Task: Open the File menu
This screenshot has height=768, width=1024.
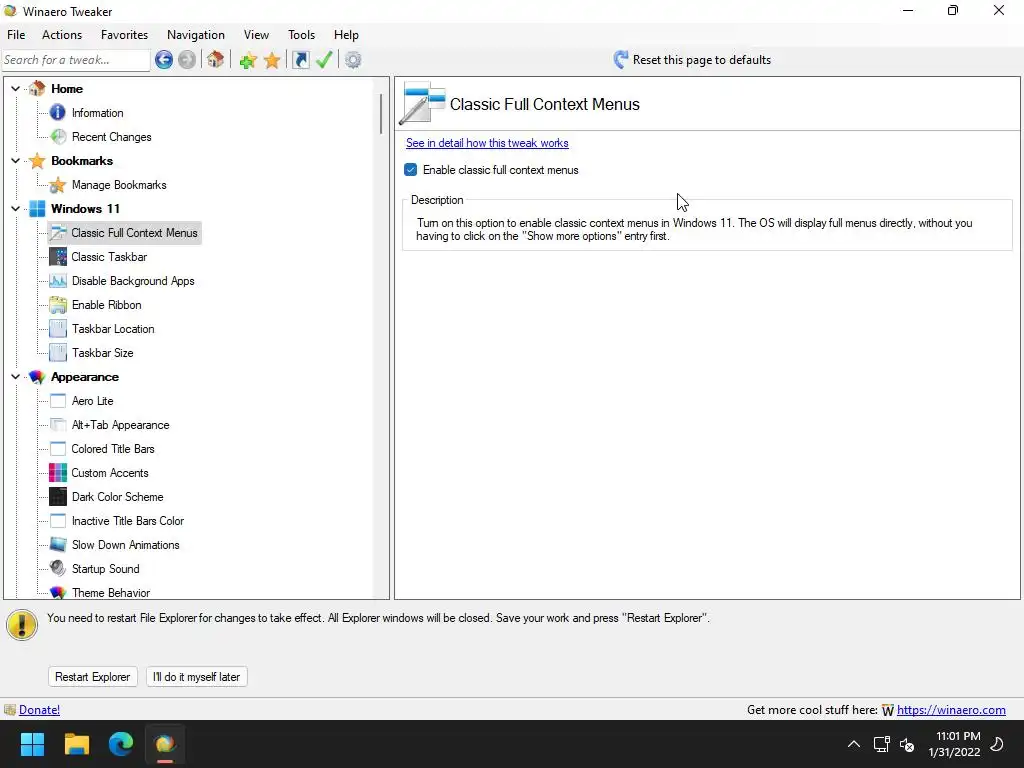Action: [x=16, y=35]
